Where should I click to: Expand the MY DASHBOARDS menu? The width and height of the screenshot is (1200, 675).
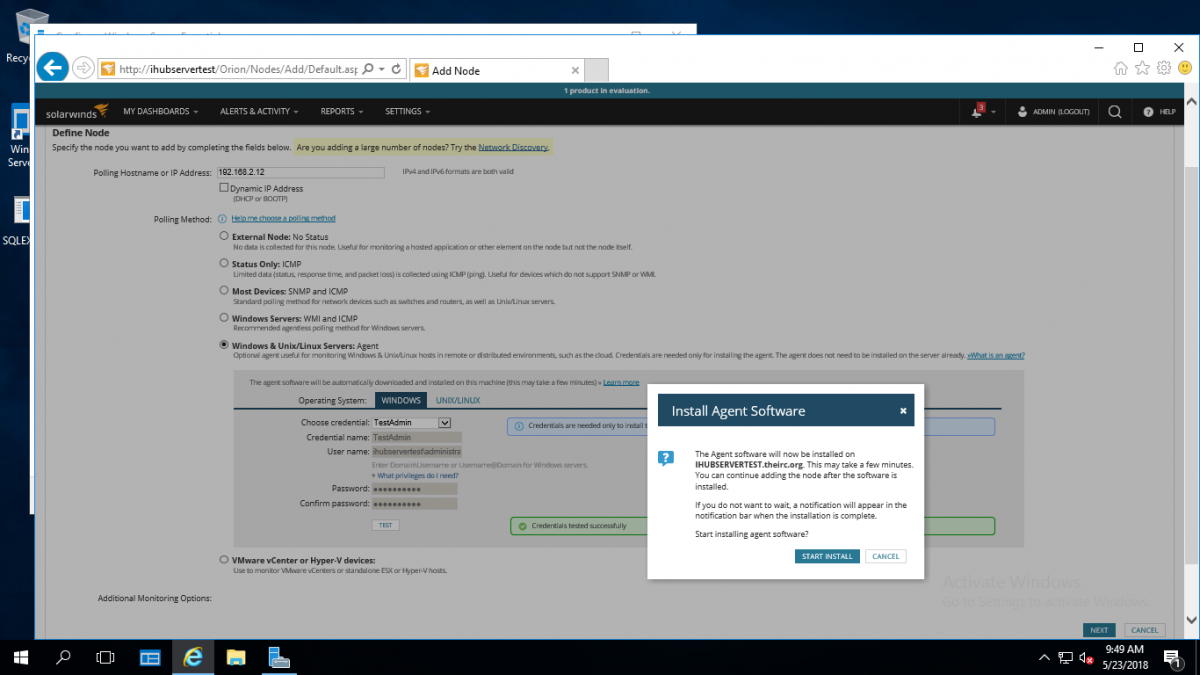(157, 111)
